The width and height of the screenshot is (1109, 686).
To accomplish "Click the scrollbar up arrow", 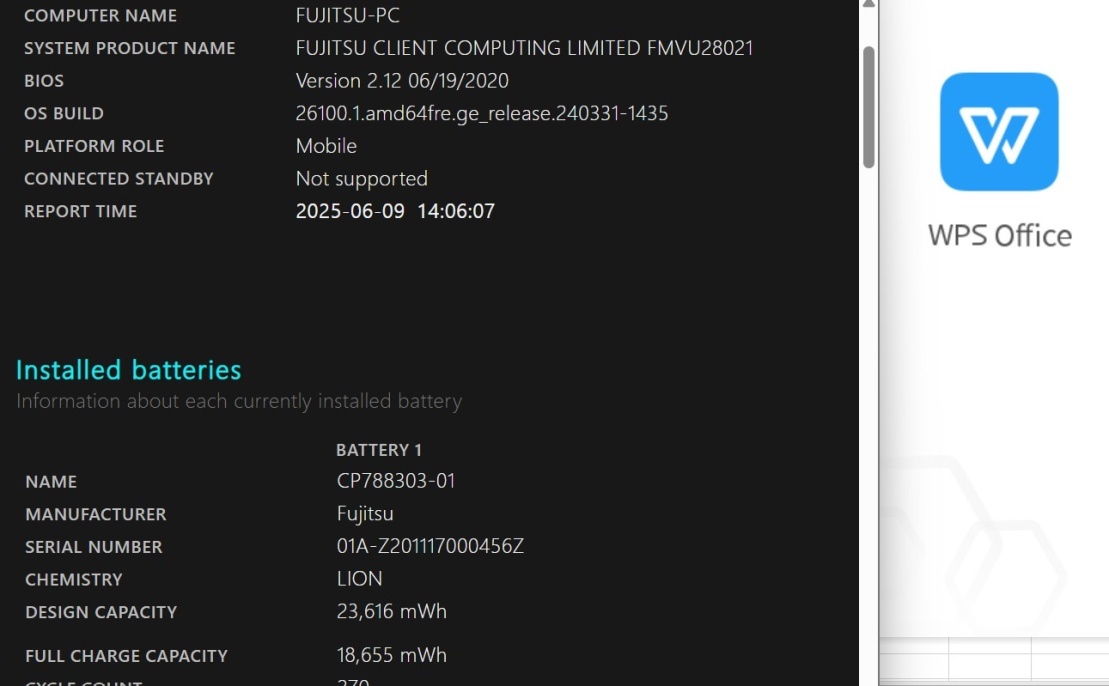I will [x=869, y=4].
